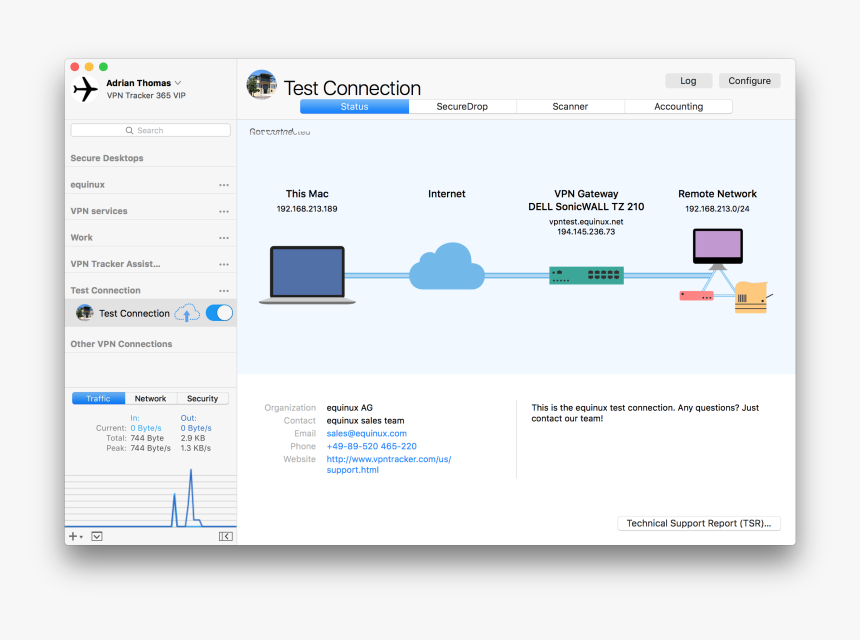
Task: Select the equinux sales team contact value
Action: coord(365,421)
